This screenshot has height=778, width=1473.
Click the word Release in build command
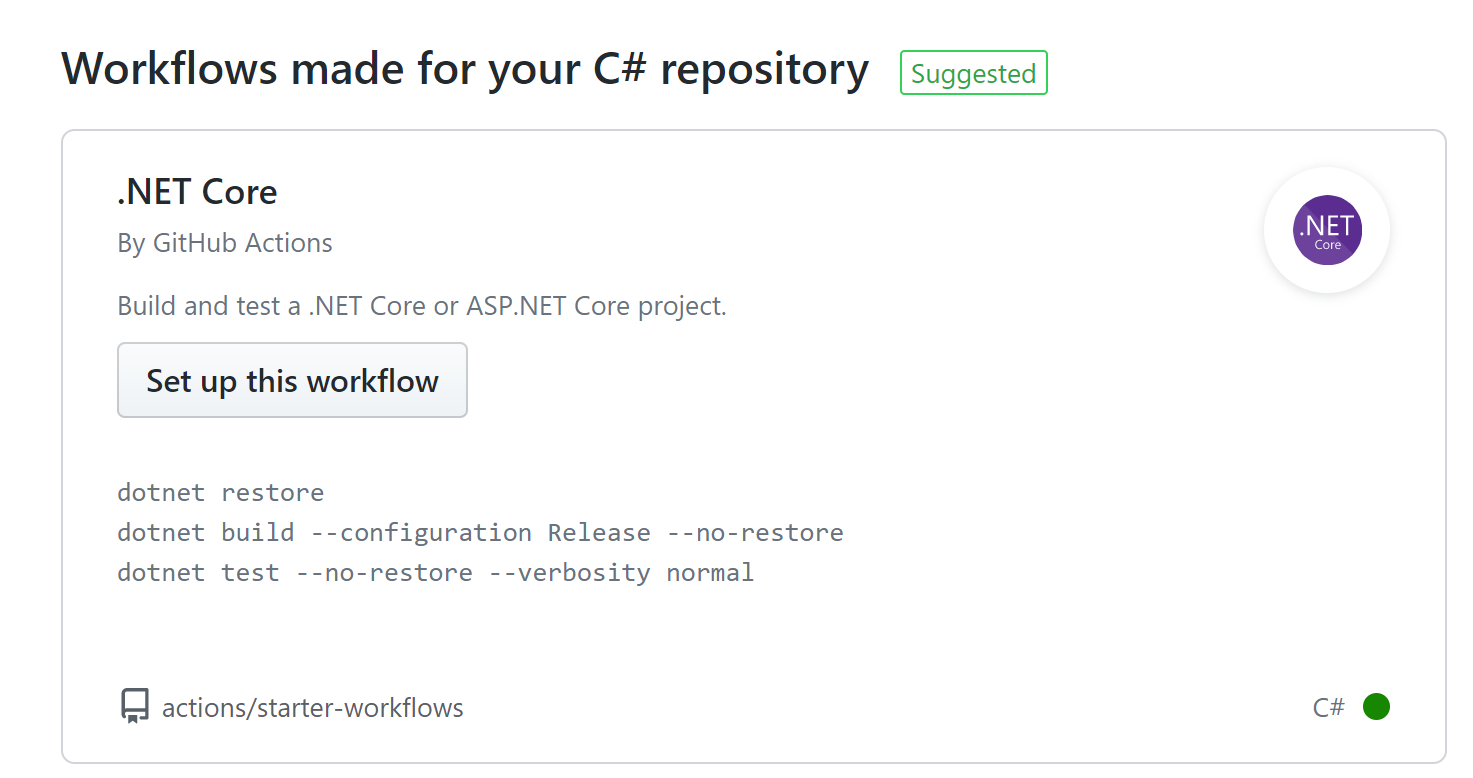coord(598,533)
